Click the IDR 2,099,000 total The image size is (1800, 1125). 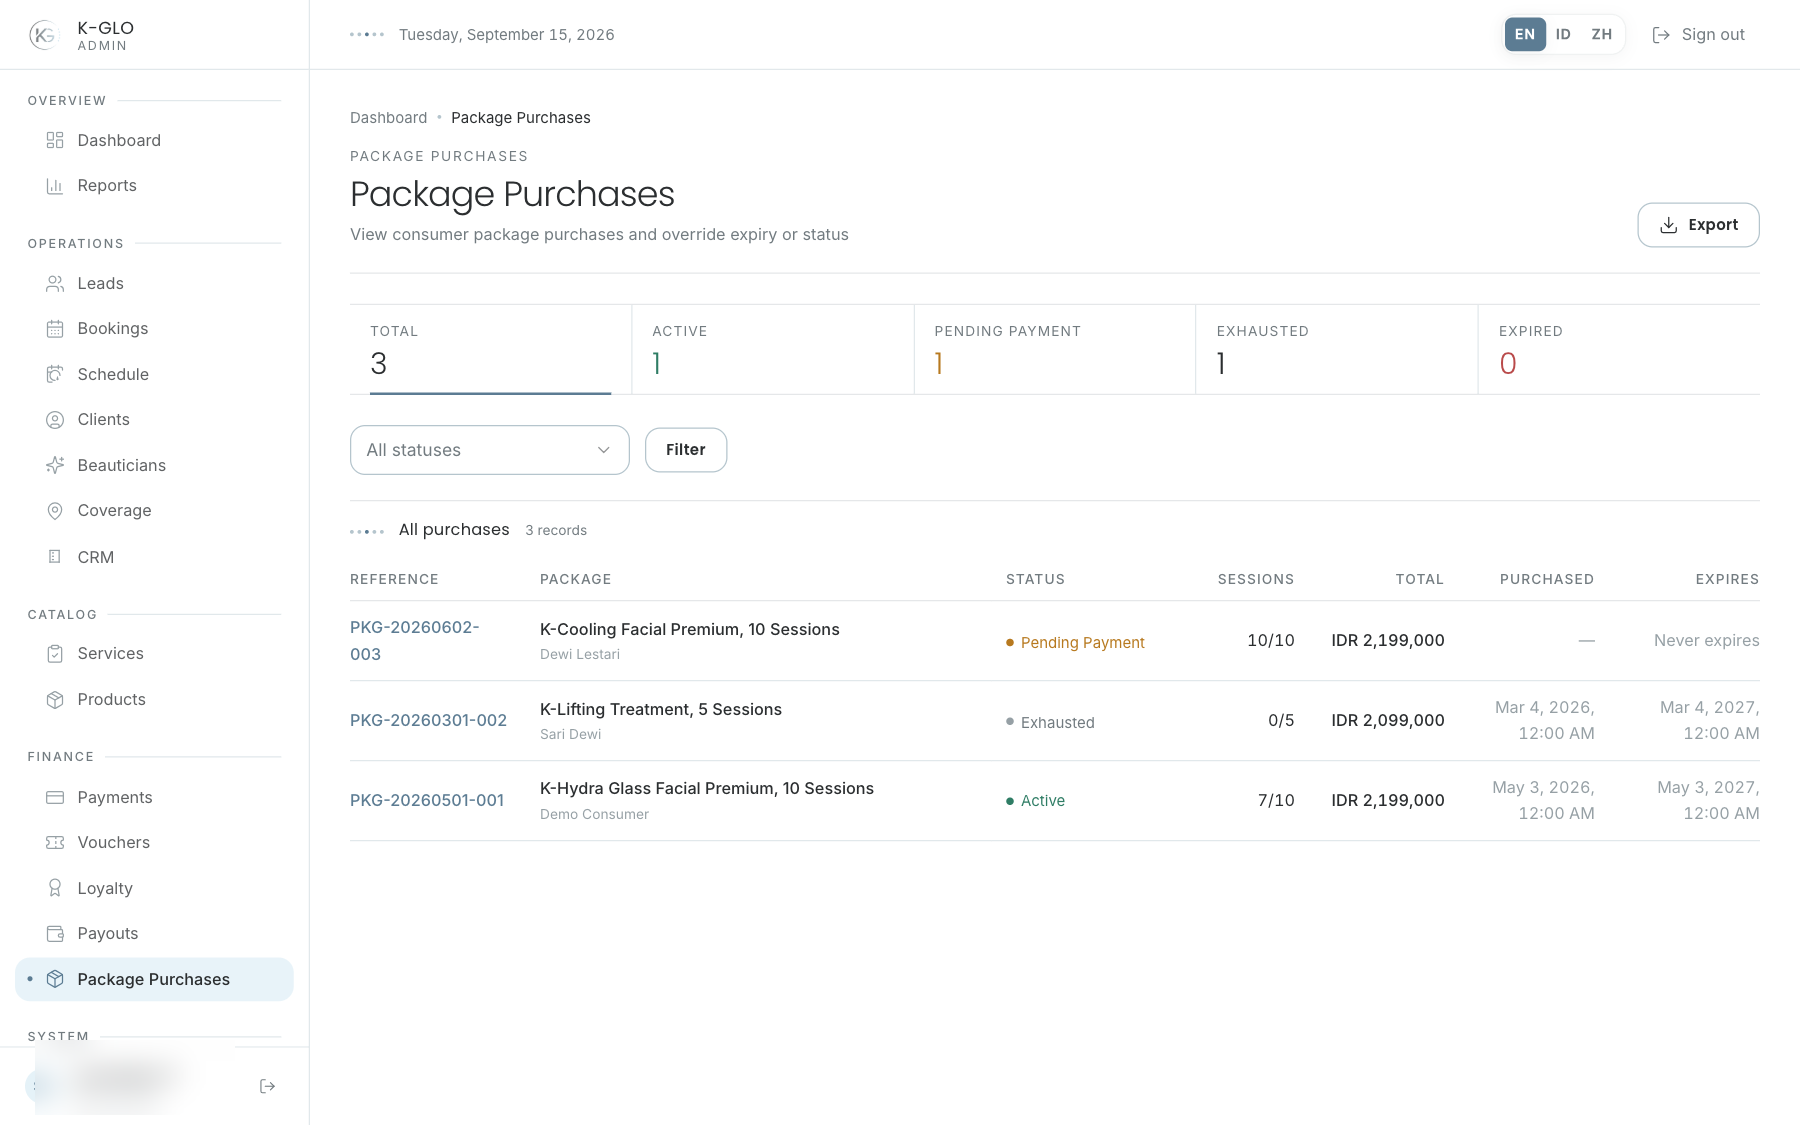click(1388, 721)
